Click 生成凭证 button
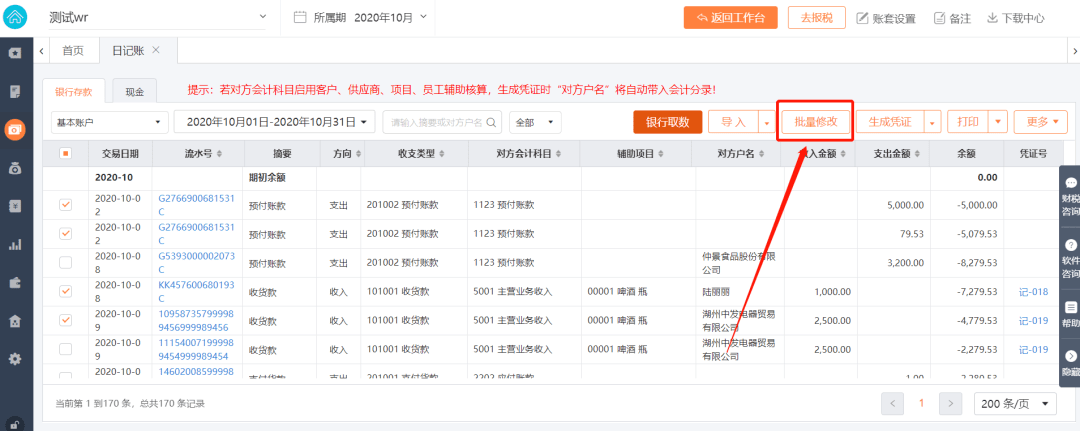The width and height of the screenshot is (1080, 431). pyautogui.click(x=890, y=122)
